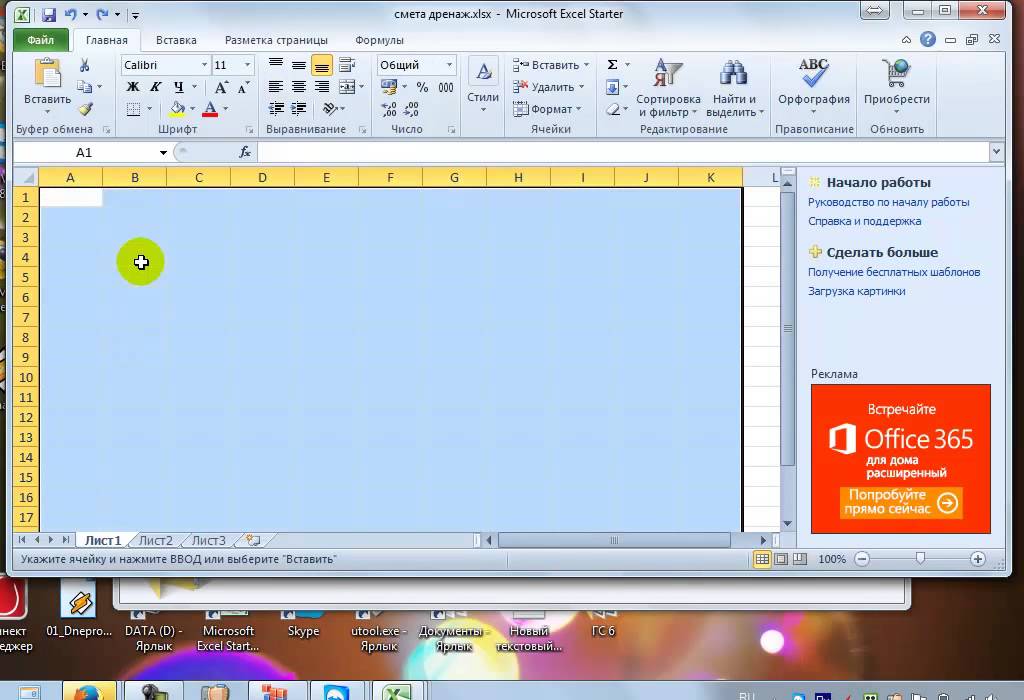Image resolution: width=1024 pixels, height=700 pixels.
Task: Decrease indent in alignment group
Action: [276, 108]
